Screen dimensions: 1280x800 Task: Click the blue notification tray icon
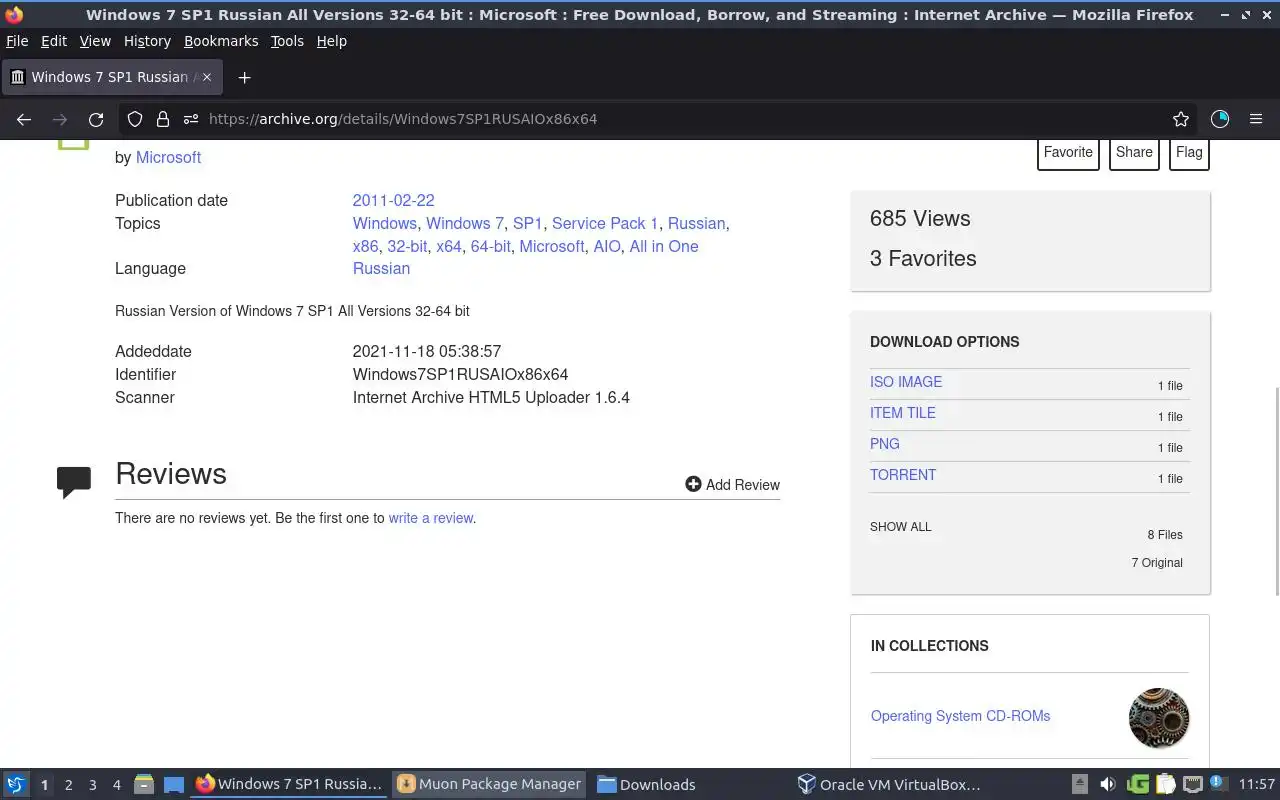[1218, 783]
